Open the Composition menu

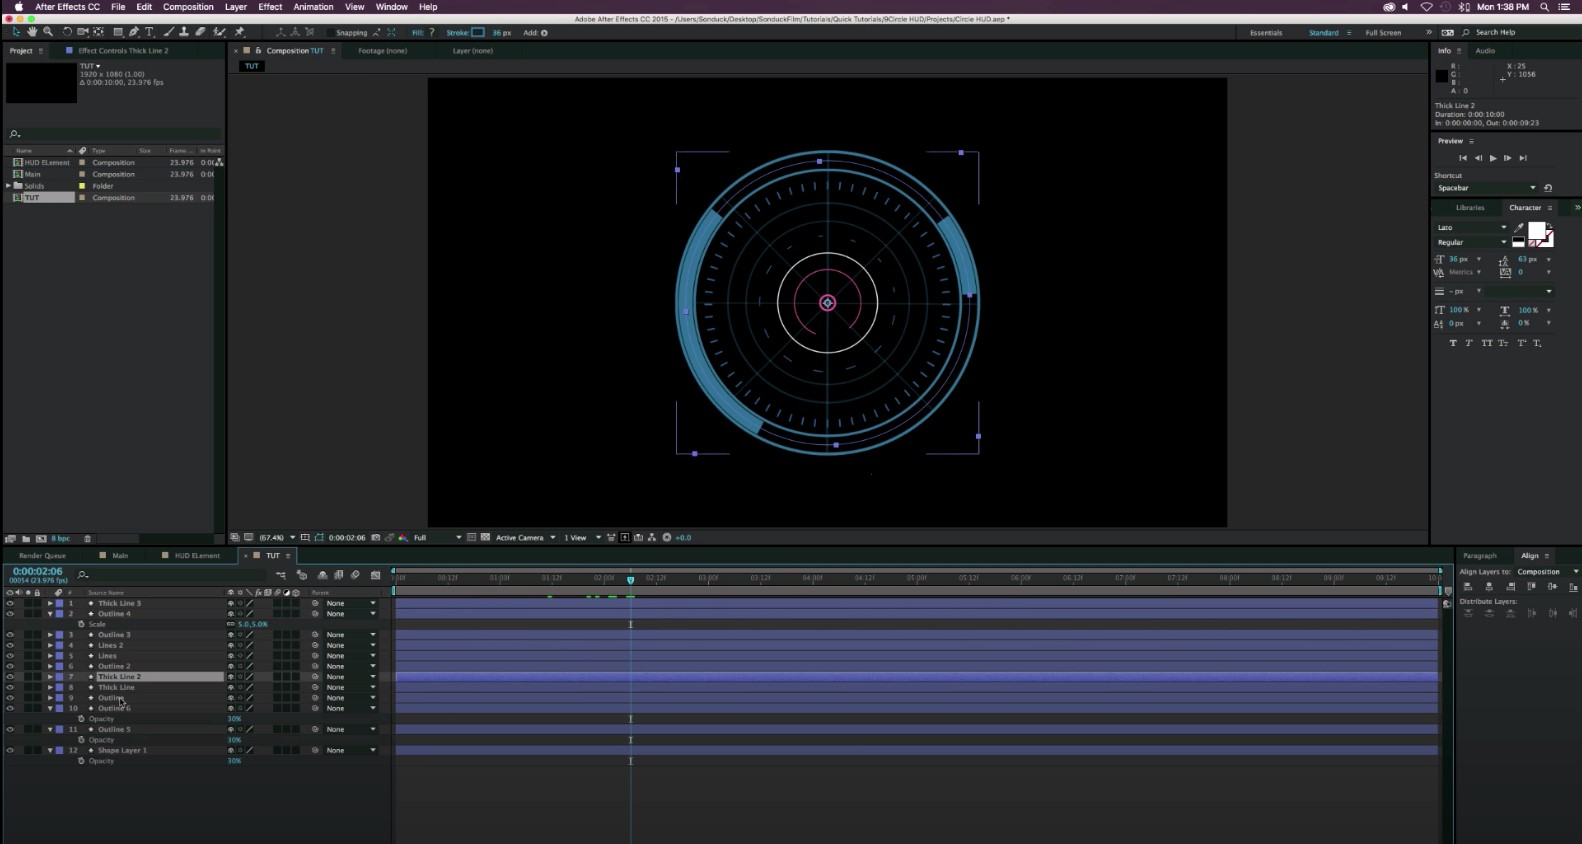tap(188, 7)
